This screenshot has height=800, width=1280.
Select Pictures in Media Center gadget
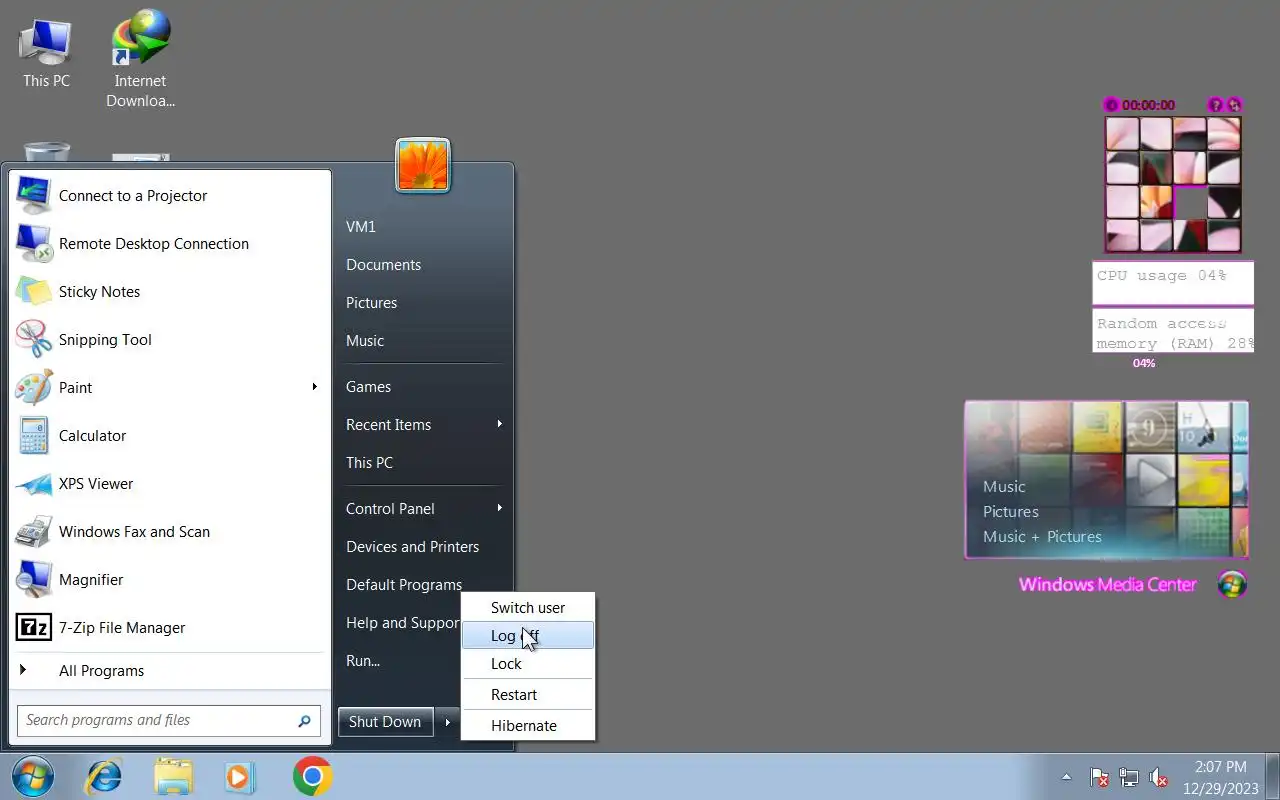(1011, 512)
